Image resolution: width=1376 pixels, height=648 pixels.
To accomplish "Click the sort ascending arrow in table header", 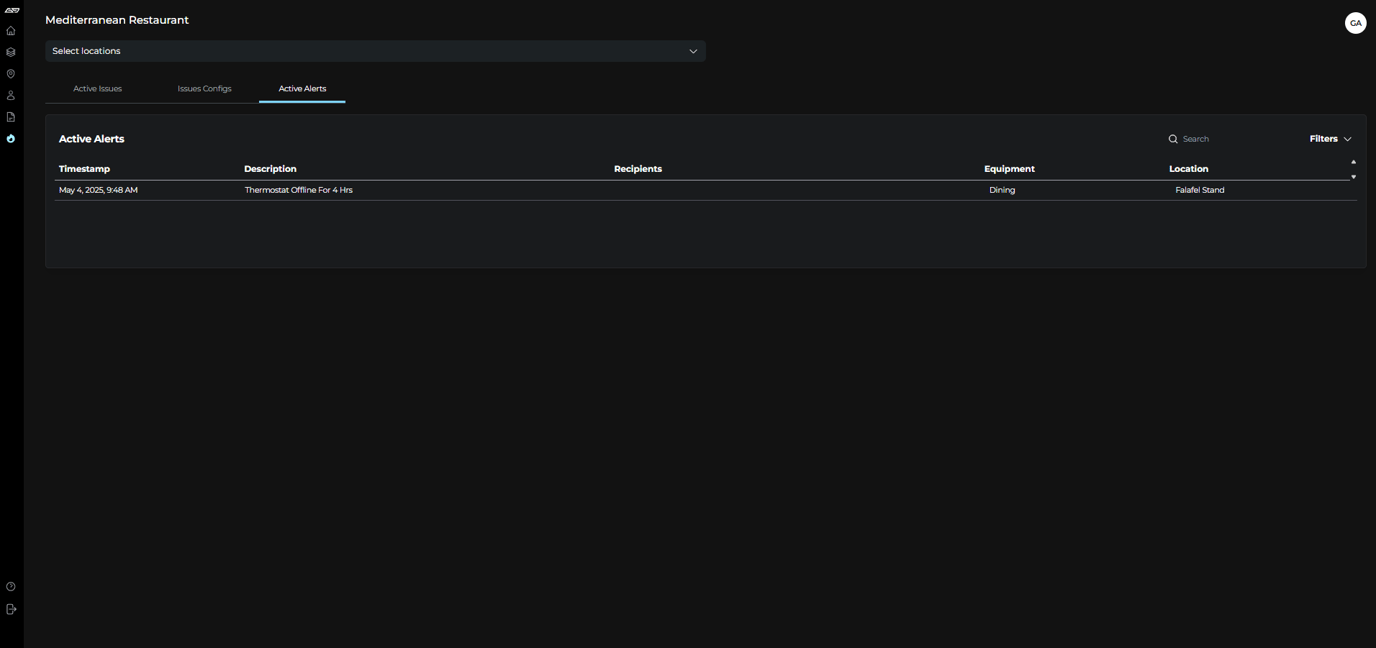I will click(x=1353, y=162).
